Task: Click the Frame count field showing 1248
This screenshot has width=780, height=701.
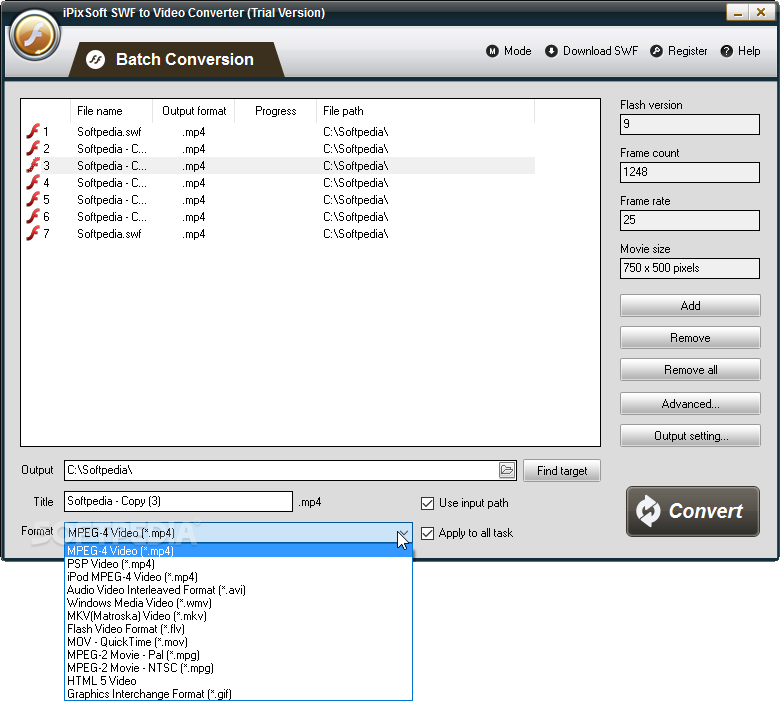Action: 689,172
